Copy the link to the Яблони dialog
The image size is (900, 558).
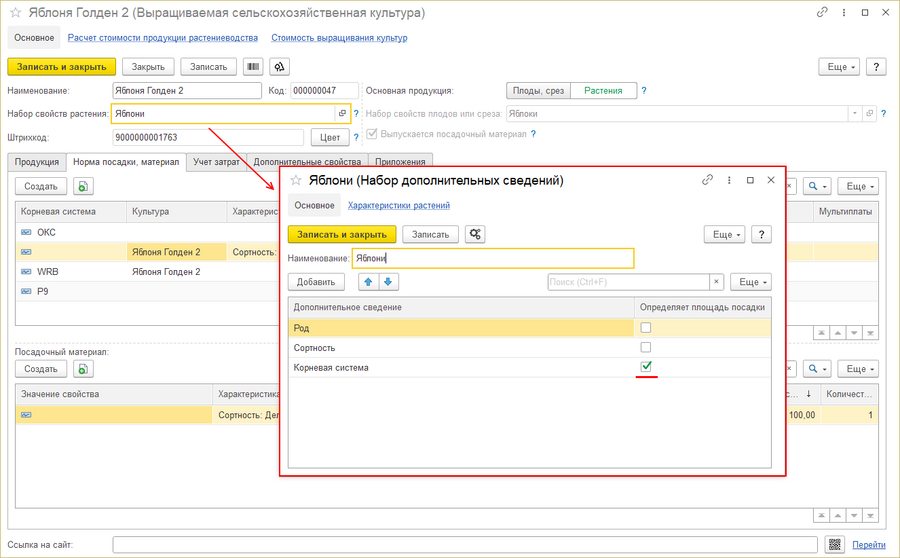pos(708,181)
